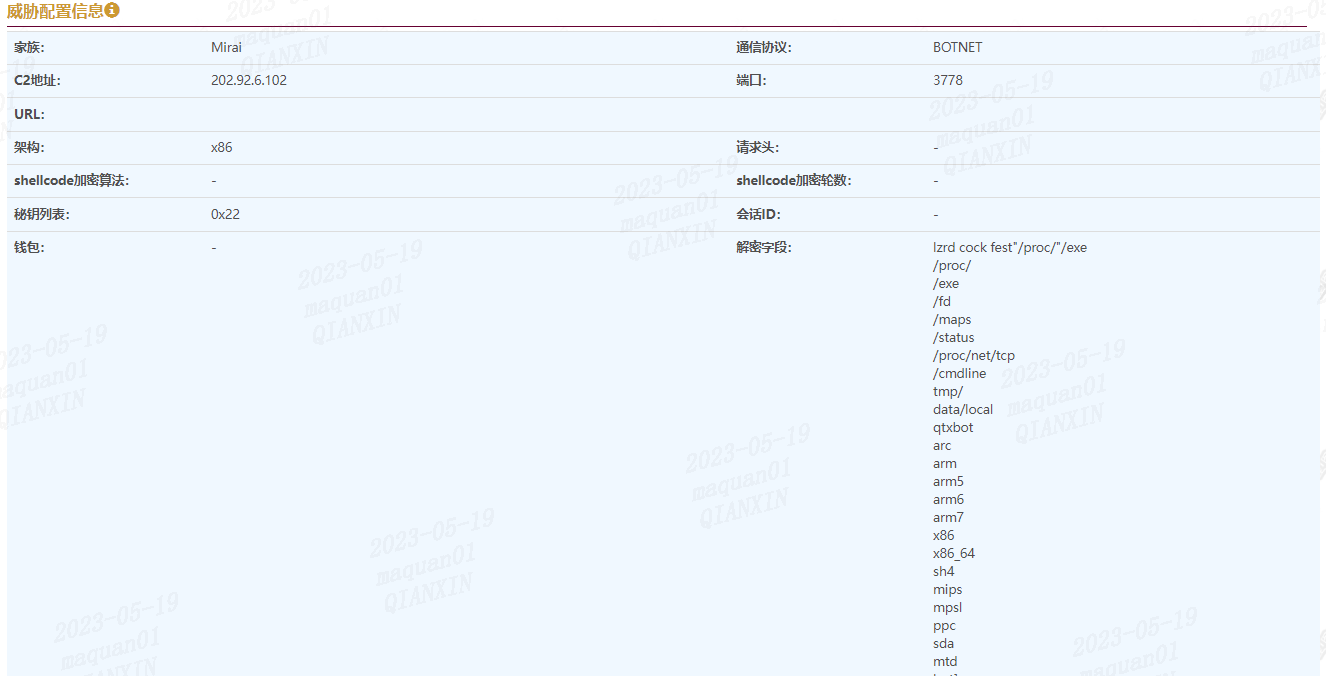Select the arc entry in decrypted fields
The image size is (1326, 676).
click(x=942, y=445)
